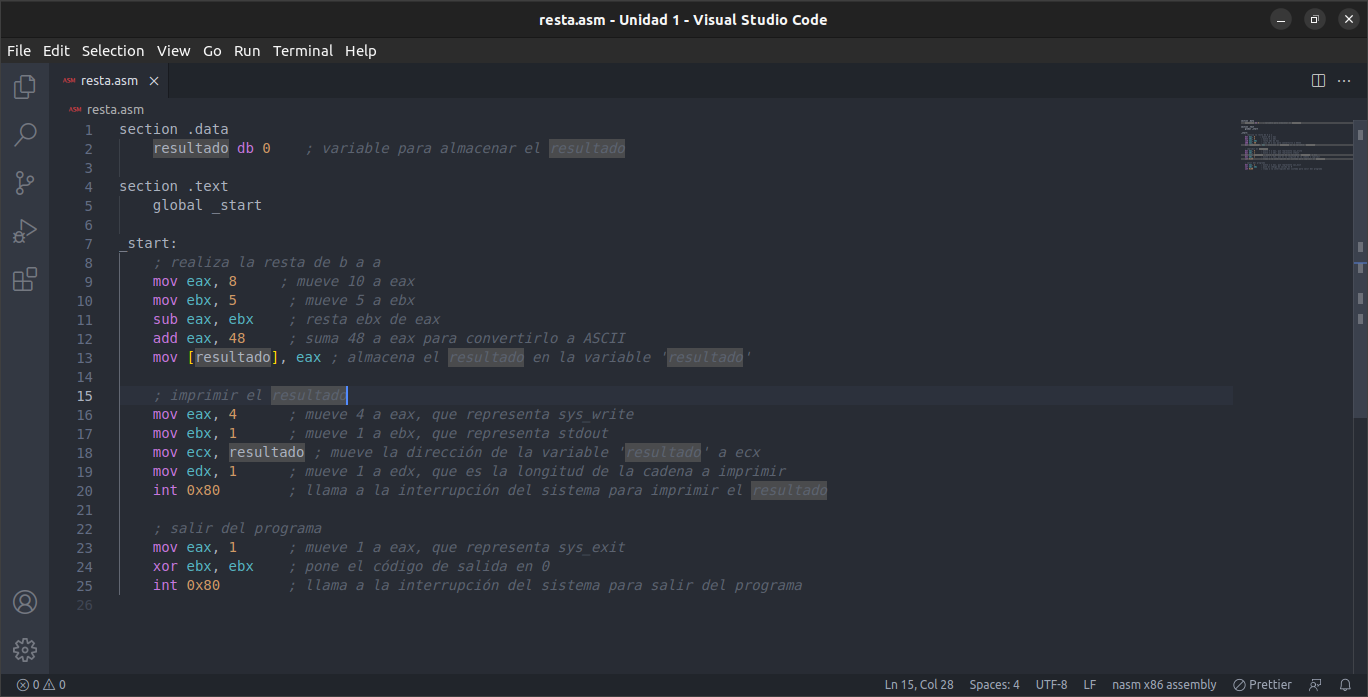Viewport: 1368px width, 697px height.
Task: Open the Run and Debug view icon
Action: click(25, 231)
